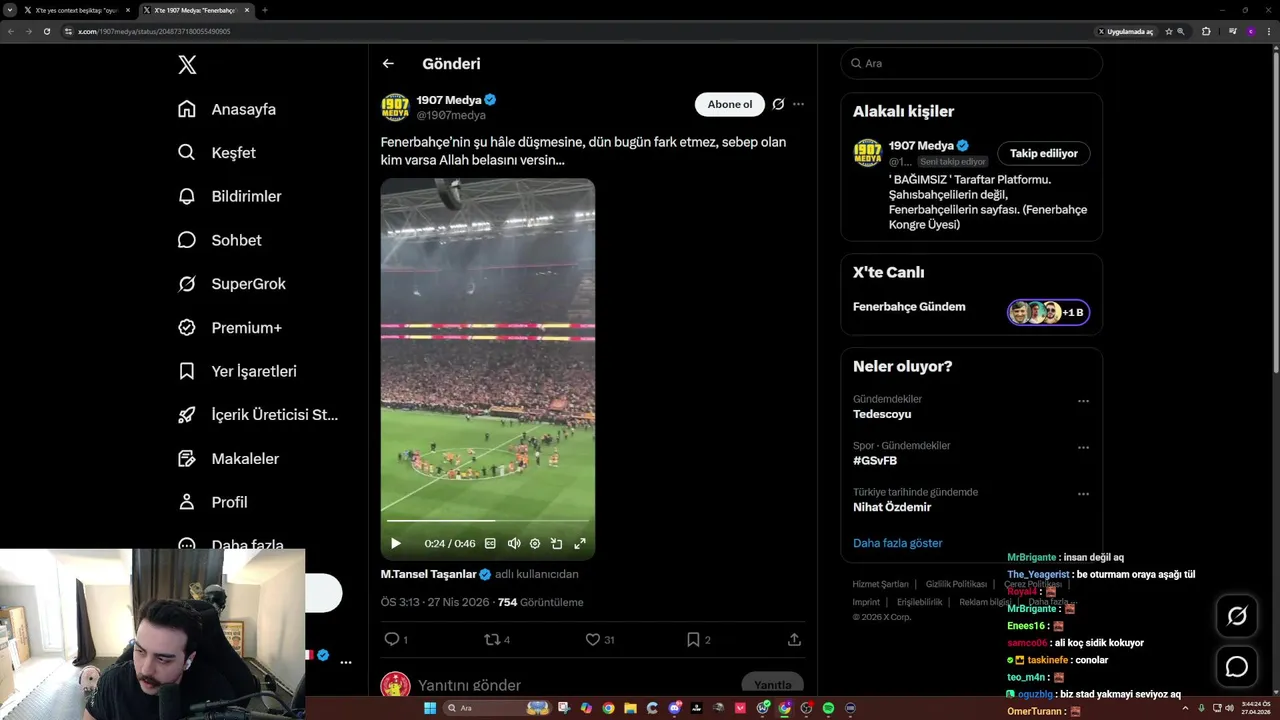Click the back arrow next to Gönderi

(388, 64)
